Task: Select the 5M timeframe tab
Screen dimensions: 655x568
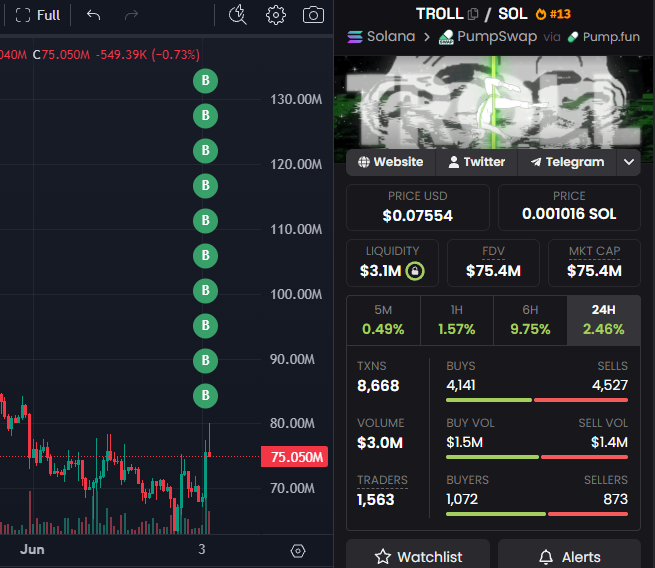Action: click(383, 320)
